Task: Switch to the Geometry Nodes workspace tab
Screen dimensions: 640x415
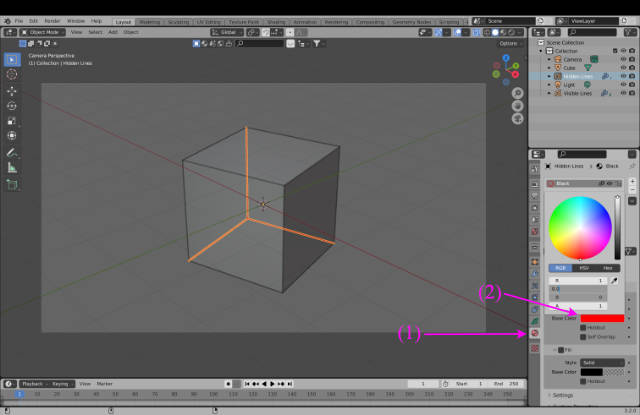Action: tap(412, 22)
